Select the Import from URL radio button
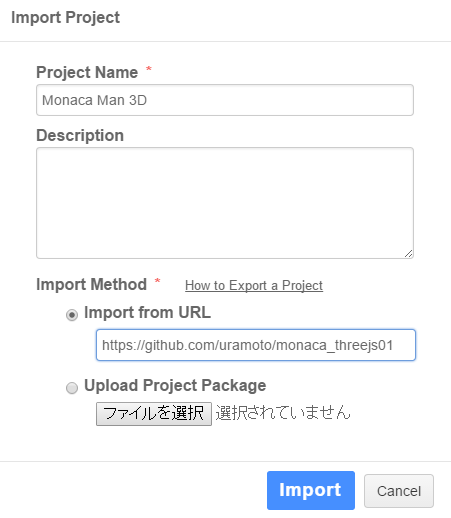Image resolution: width=451 pixels, height=518 pixels. [x=72, y=315]
